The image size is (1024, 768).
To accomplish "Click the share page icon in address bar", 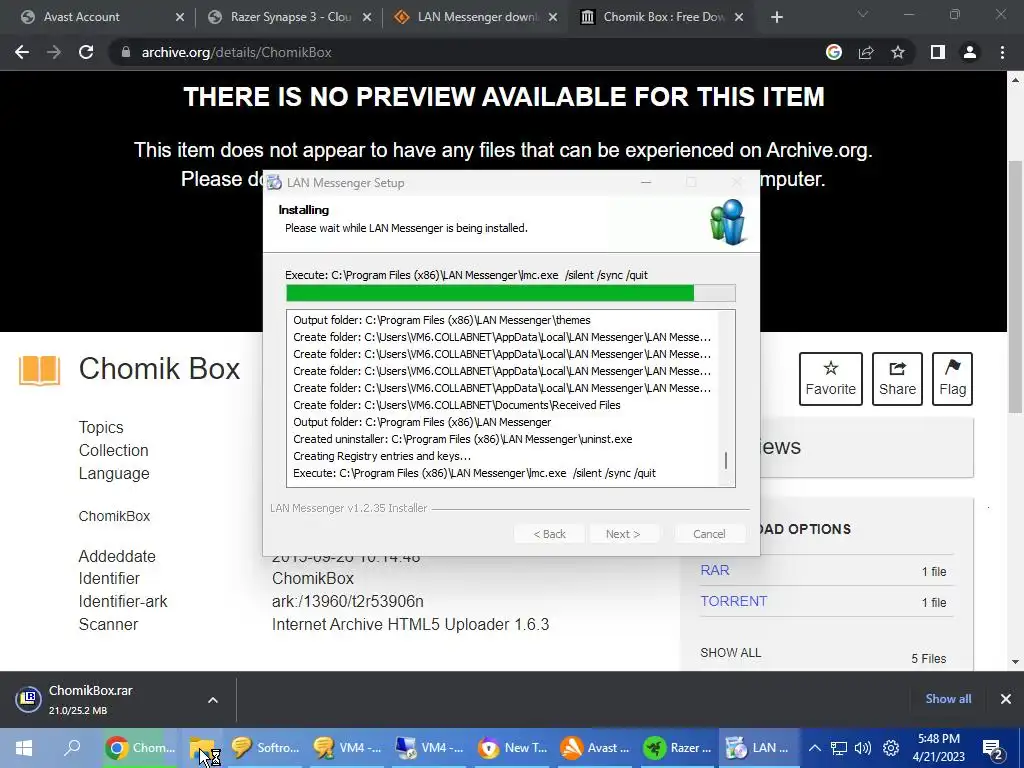I will 866,52.
